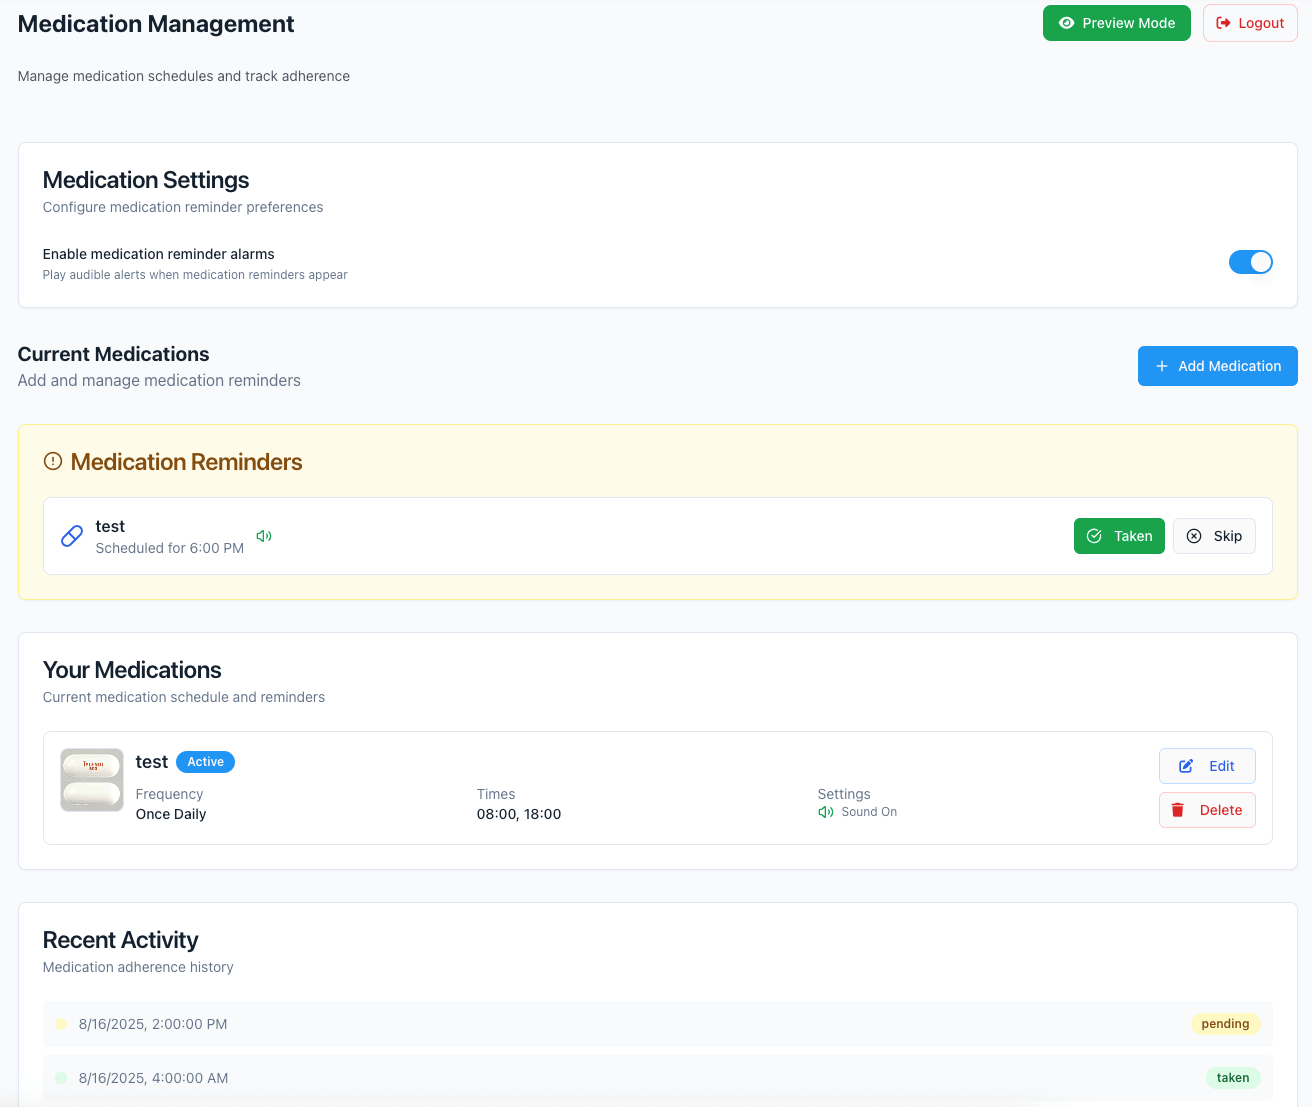Click the warning icon beside Medication Reminders
Image resolution: width=1312 pixels, height=1107 pixels.
pyautogui.click(x=53, y=462)
